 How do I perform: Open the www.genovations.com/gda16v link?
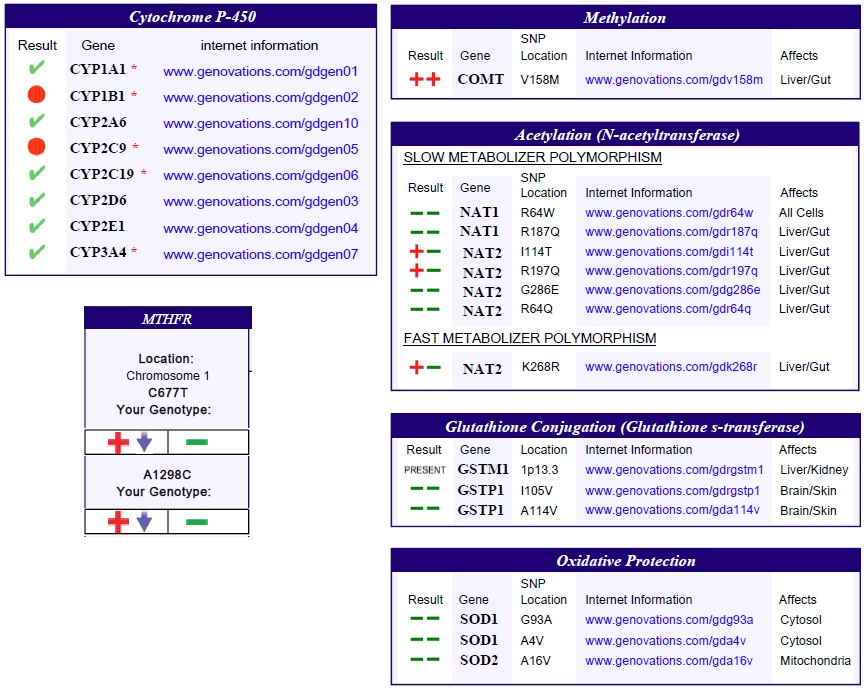pos(668,661)
